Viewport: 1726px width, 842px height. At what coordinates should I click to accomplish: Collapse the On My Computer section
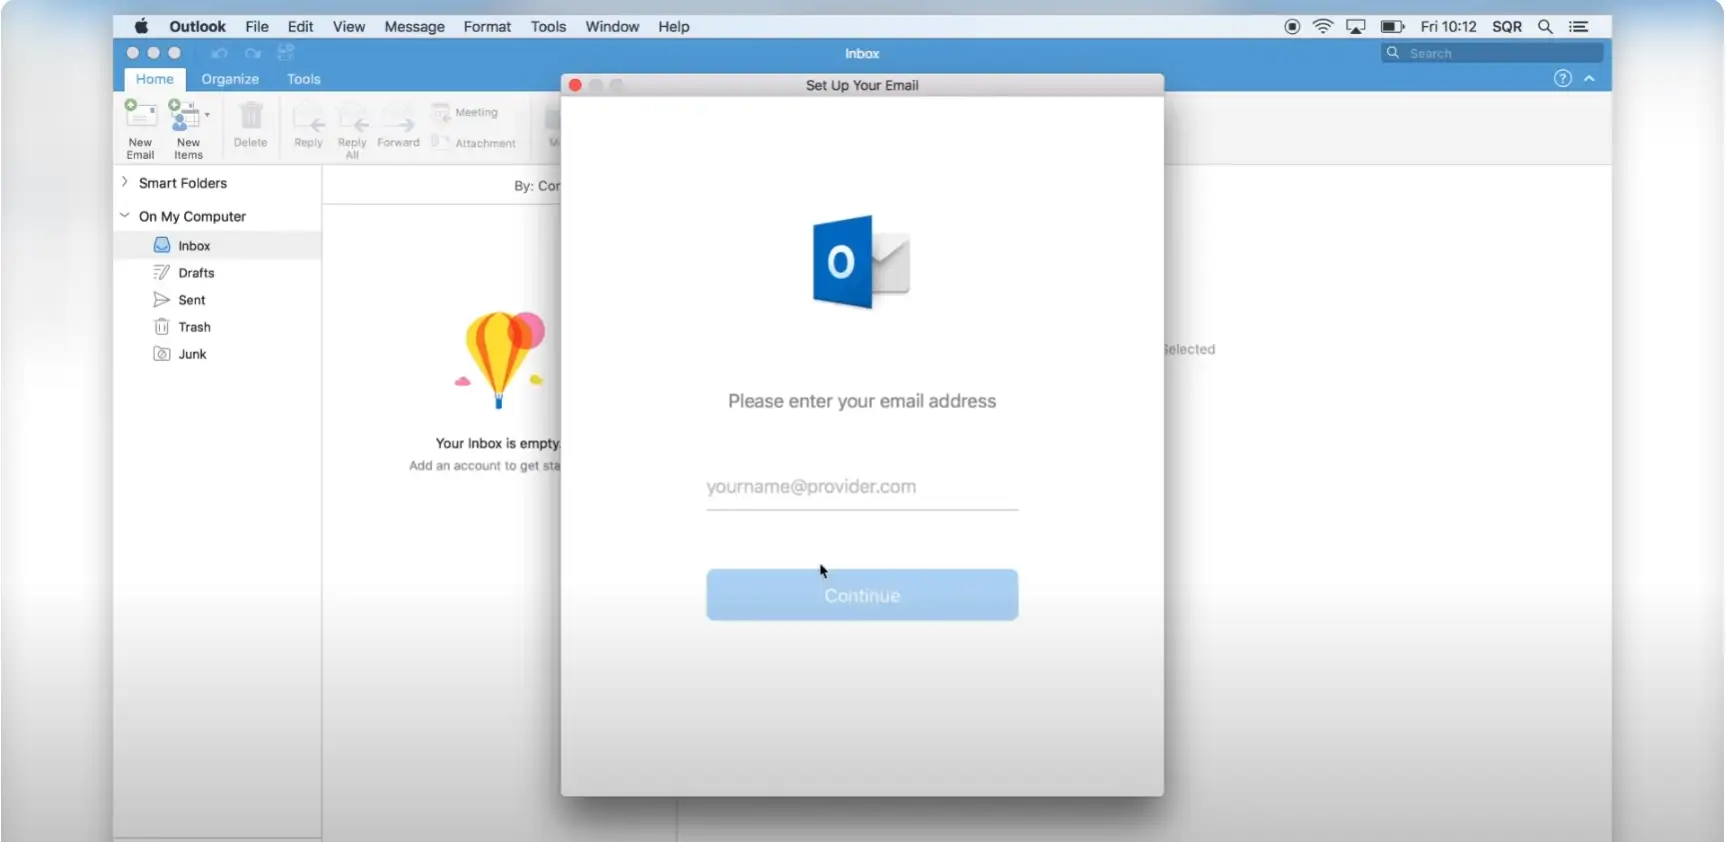(x=125, y=216)
